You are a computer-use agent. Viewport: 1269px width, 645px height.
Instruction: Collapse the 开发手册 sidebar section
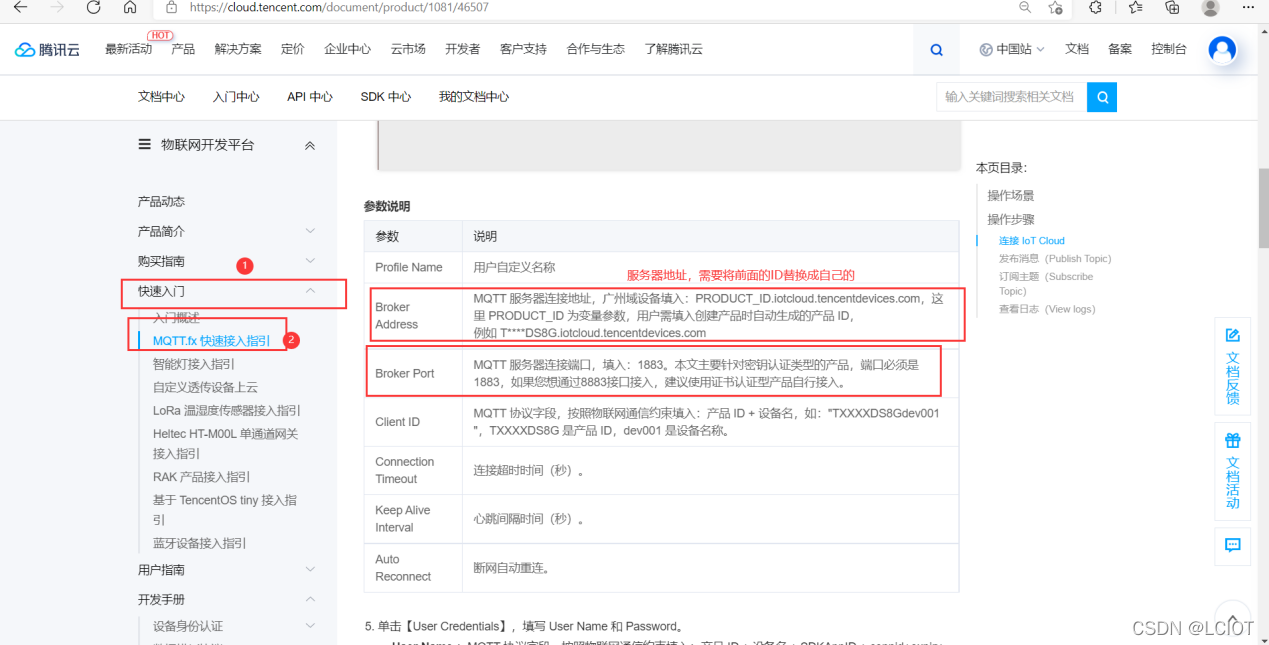click(310, 600)
